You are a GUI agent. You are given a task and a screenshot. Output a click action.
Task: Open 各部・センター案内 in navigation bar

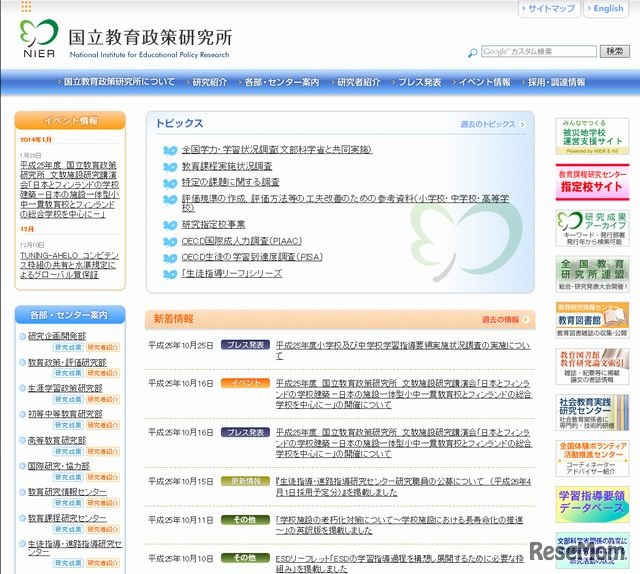point(279,82)
